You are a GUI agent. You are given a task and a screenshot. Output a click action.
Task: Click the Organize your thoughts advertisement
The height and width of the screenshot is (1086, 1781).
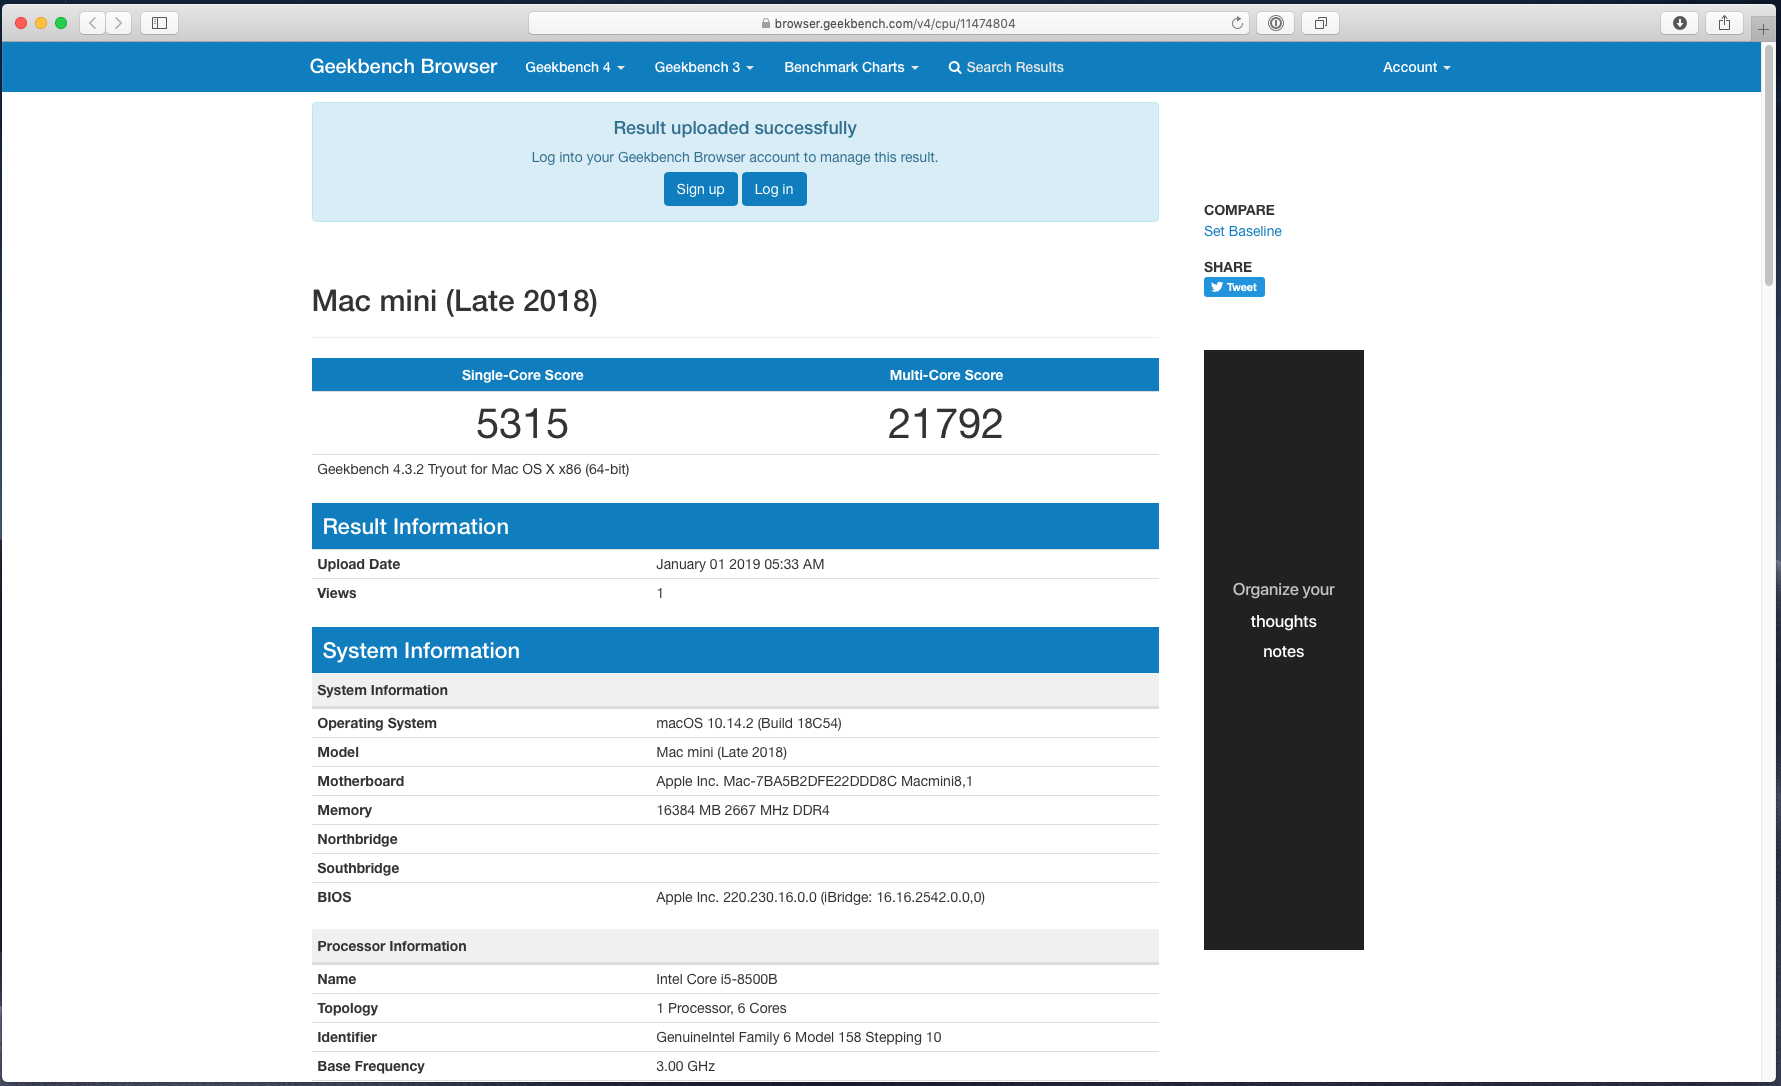pos(1284,650)
